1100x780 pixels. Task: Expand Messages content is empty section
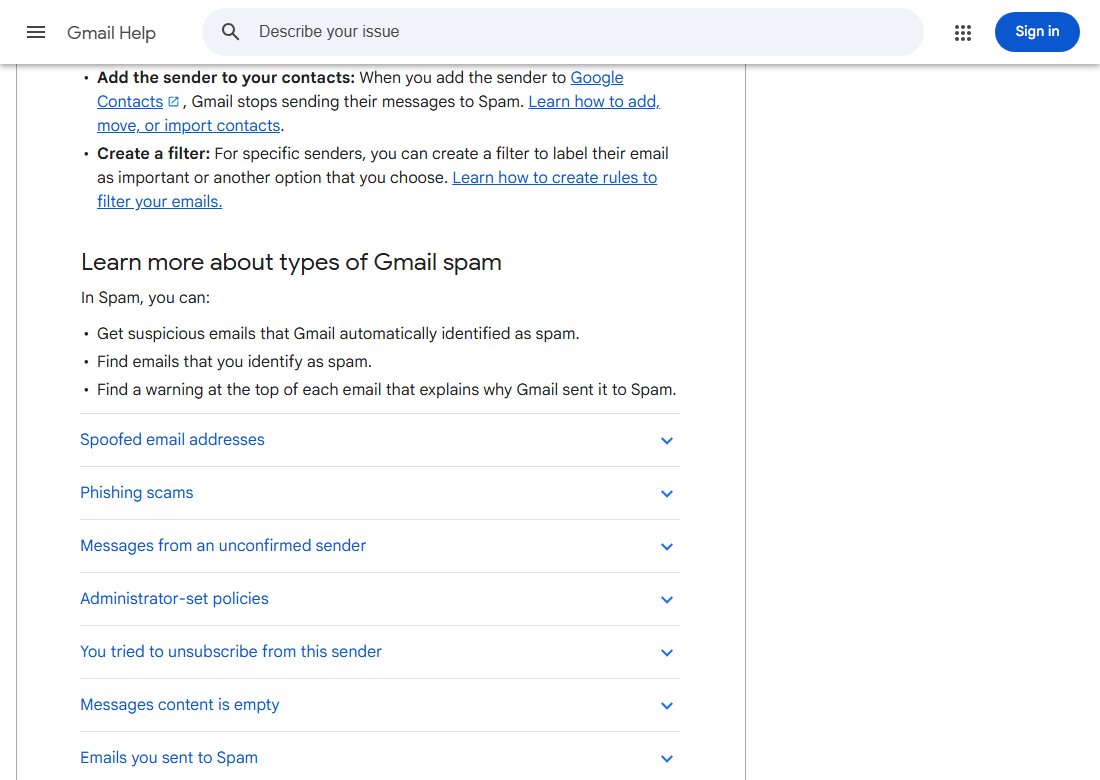pos(380,705)
